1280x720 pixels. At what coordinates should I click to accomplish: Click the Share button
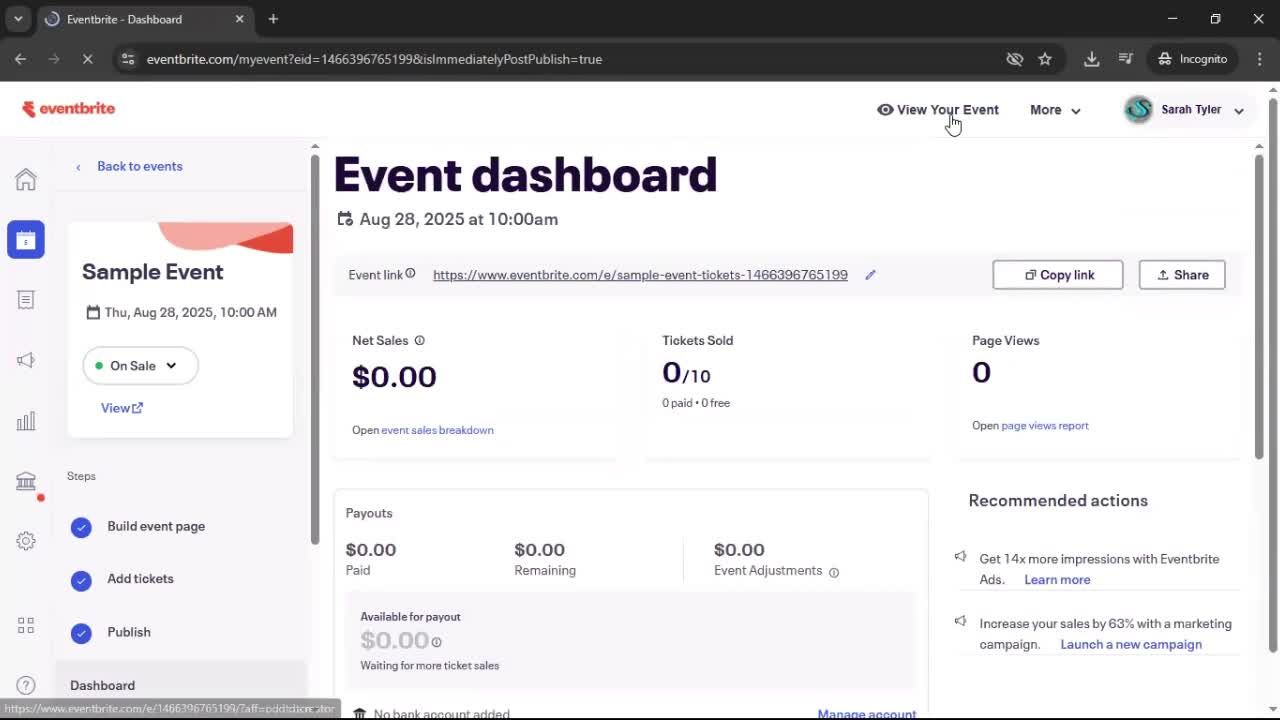point(1182,275)
